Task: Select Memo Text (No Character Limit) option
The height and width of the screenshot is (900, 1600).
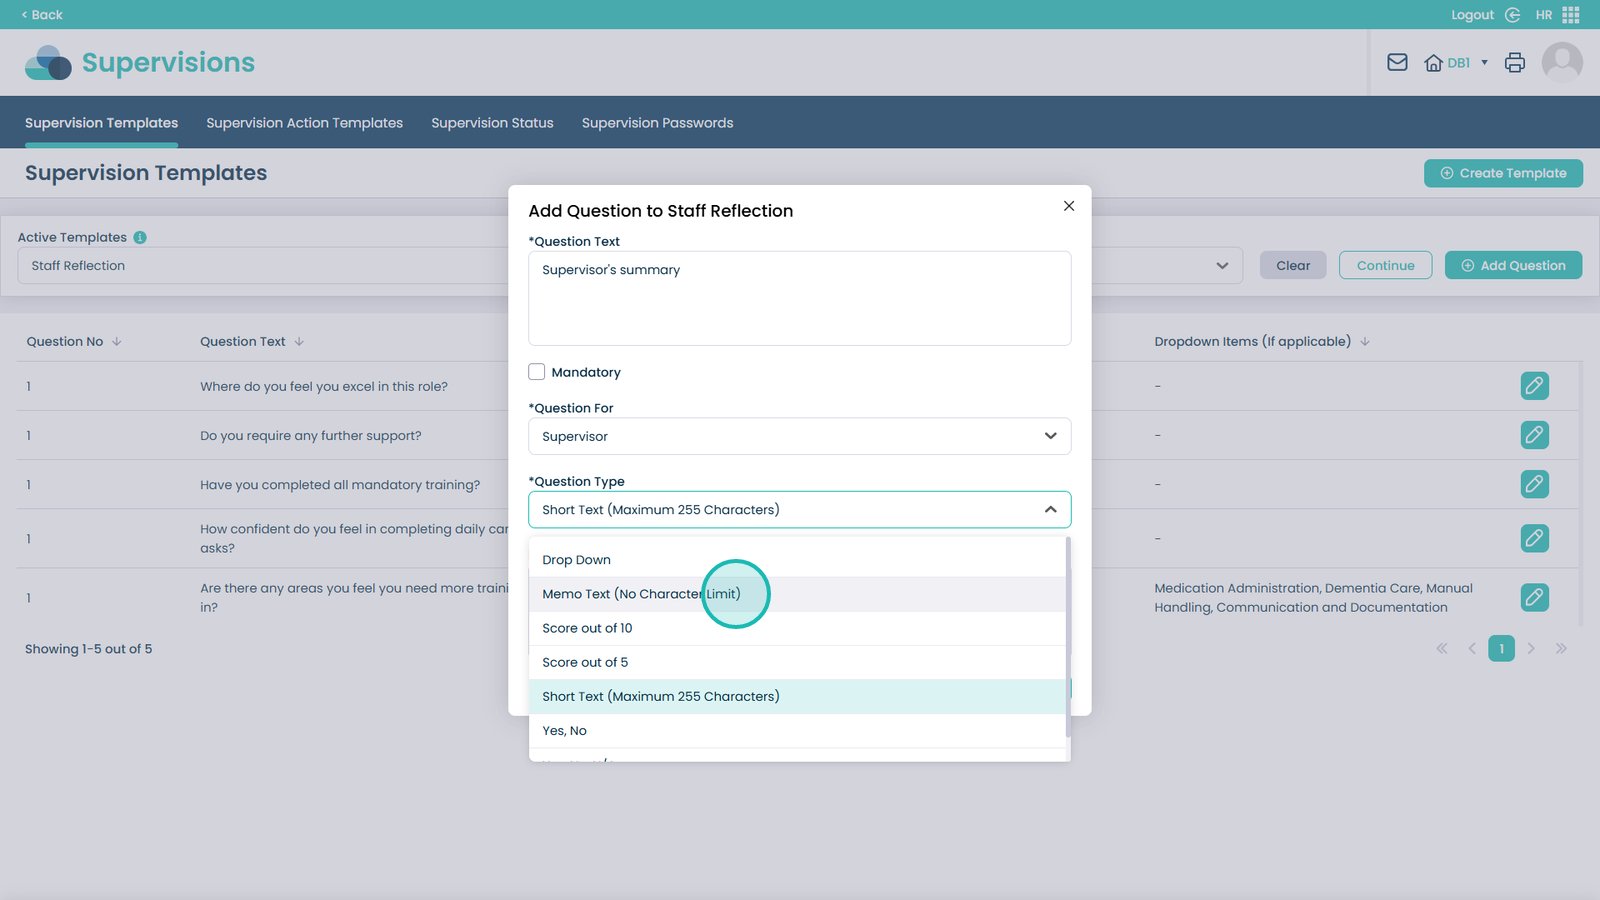Action: pyautogui.click(x=641, y=594)
